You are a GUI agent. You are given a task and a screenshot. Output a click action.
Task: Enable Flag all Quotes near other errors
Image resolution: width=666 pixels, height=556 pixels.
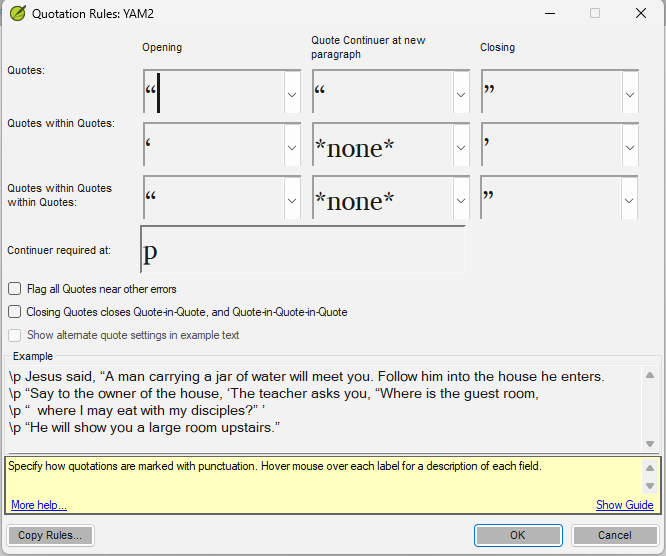click(15, 289)
